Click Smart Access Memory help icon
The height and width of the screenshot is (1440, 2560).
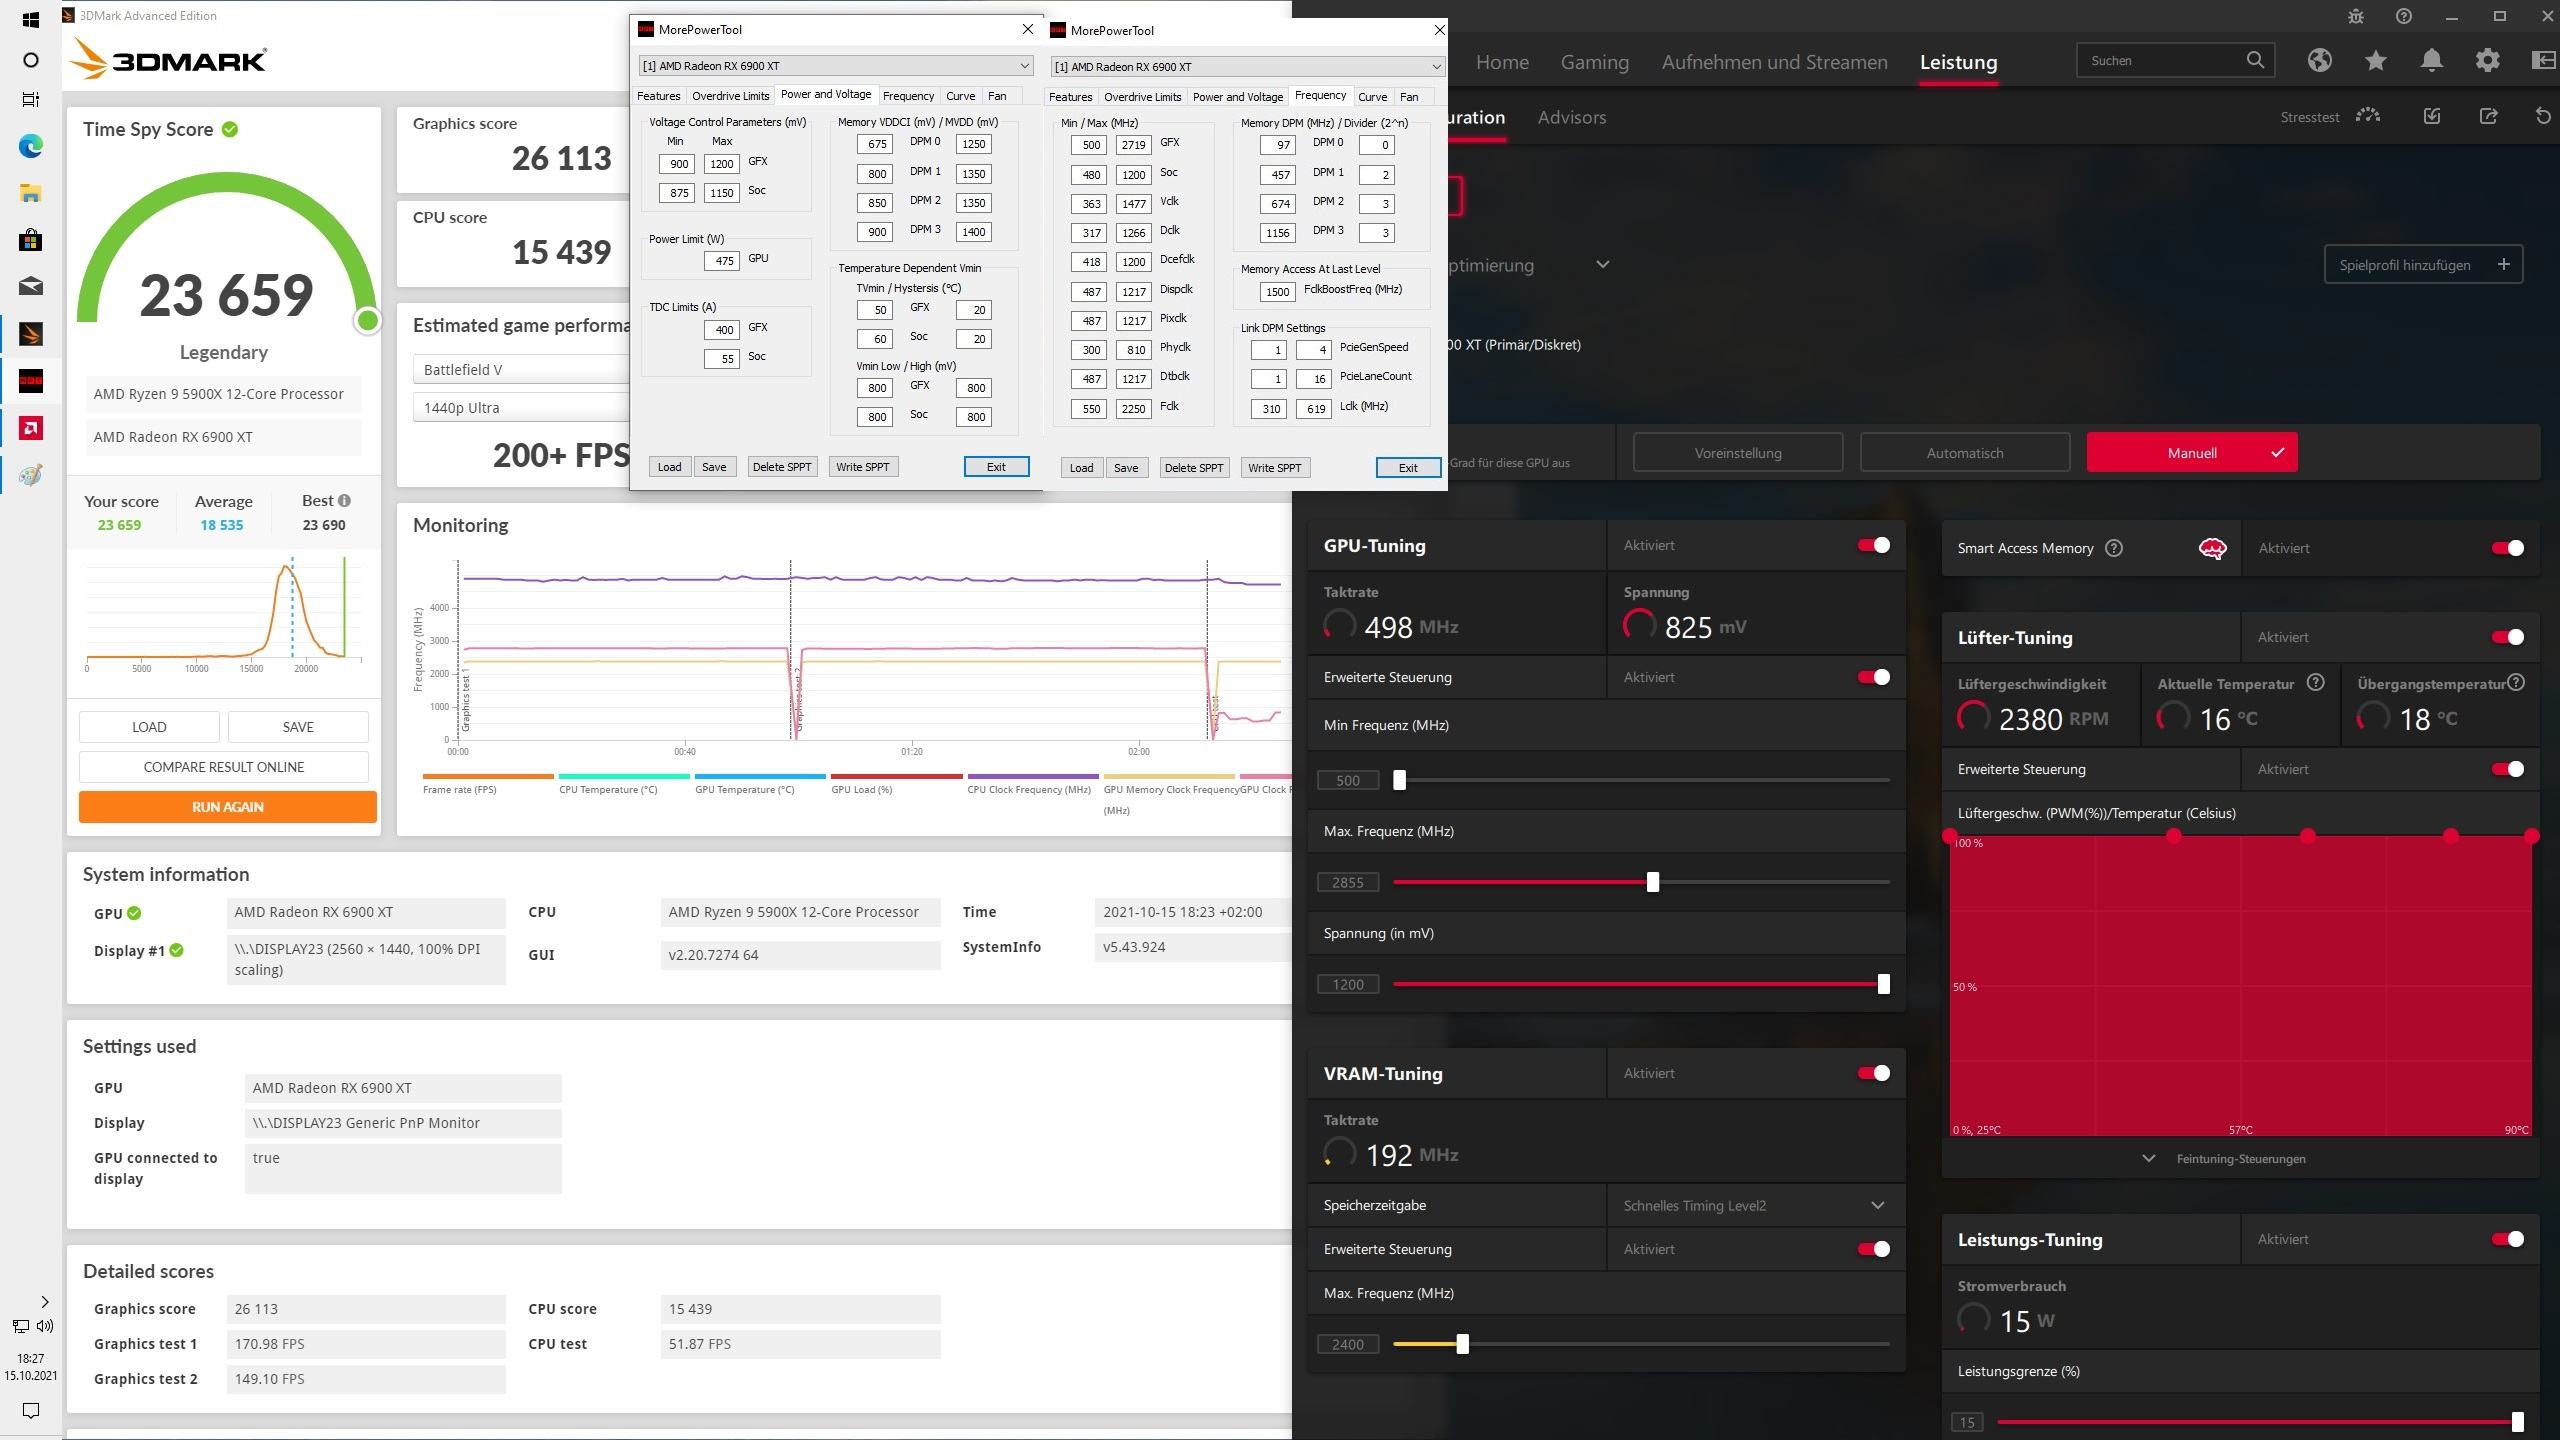(2113, 548)
